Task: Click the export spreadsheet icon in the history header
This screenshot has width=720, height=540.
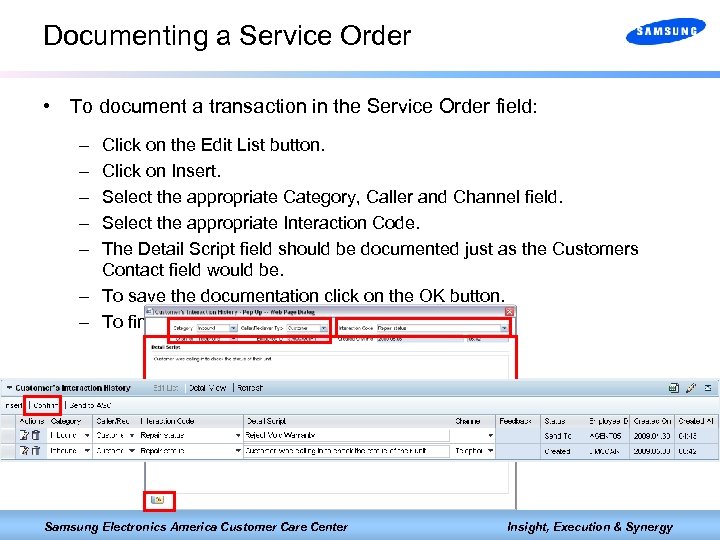Action: (673, 388)
